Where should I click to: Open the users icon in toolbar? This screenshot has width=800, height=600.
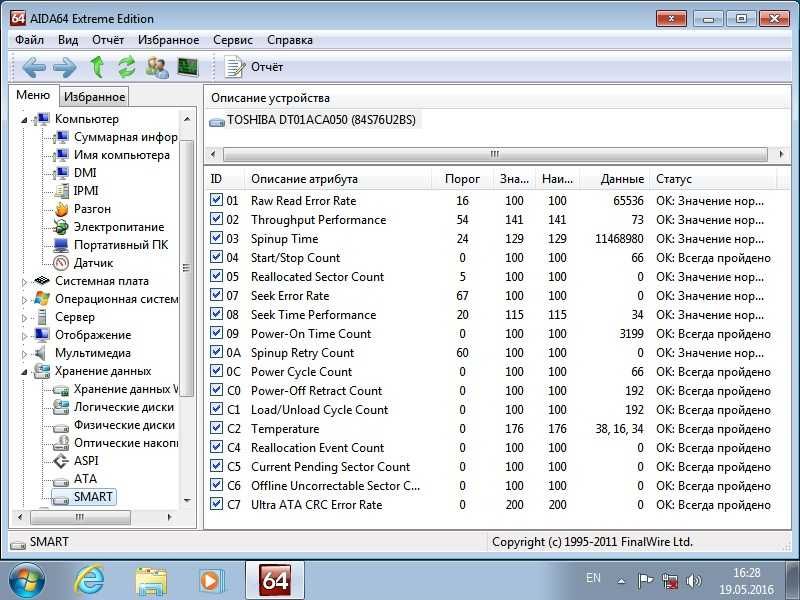(x=157, y=67)
